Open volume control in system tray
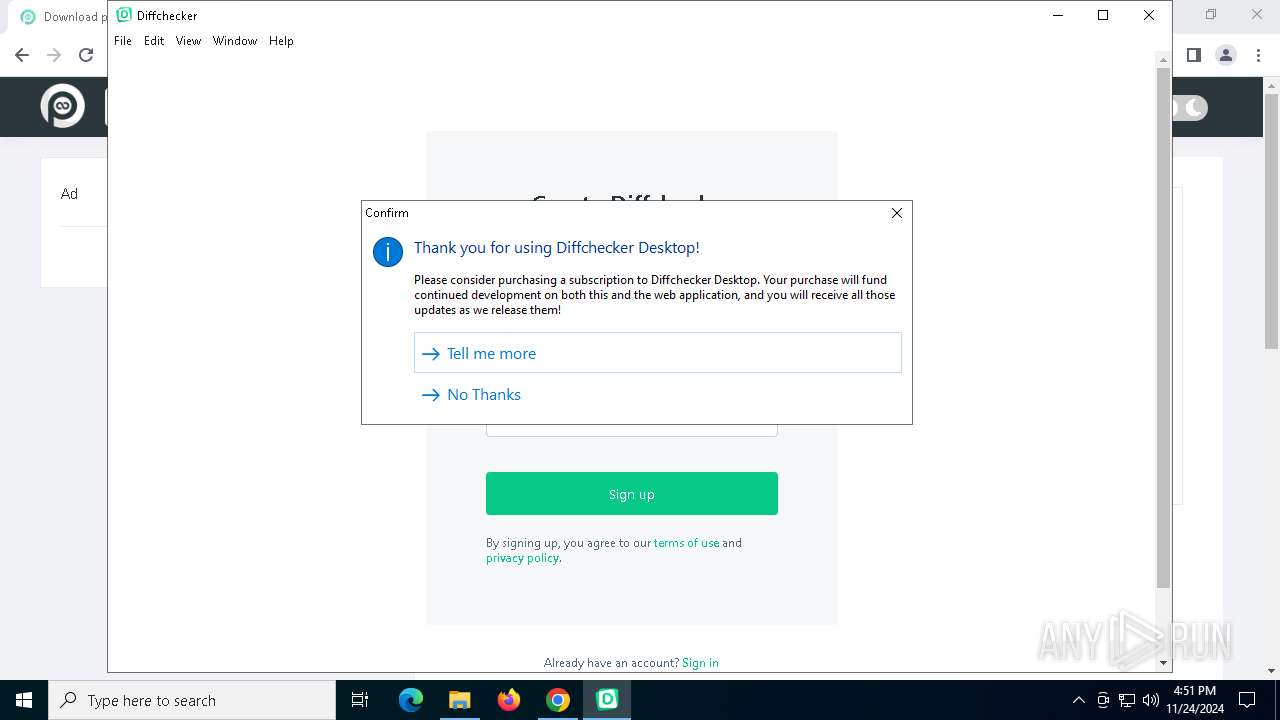1280x720 pixels. (x=1151, y=700)
